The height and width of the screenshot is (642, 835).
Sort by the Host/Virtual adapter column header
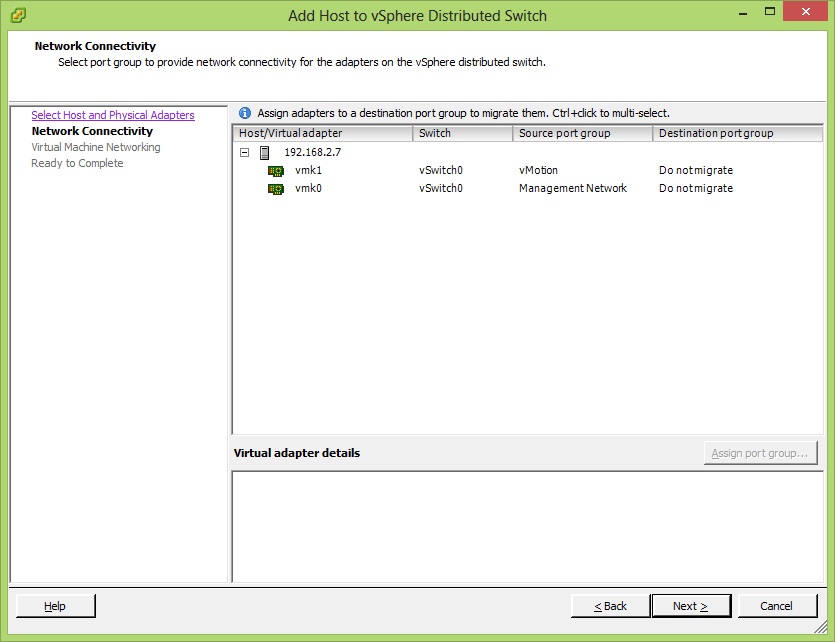tap(322, 133)
